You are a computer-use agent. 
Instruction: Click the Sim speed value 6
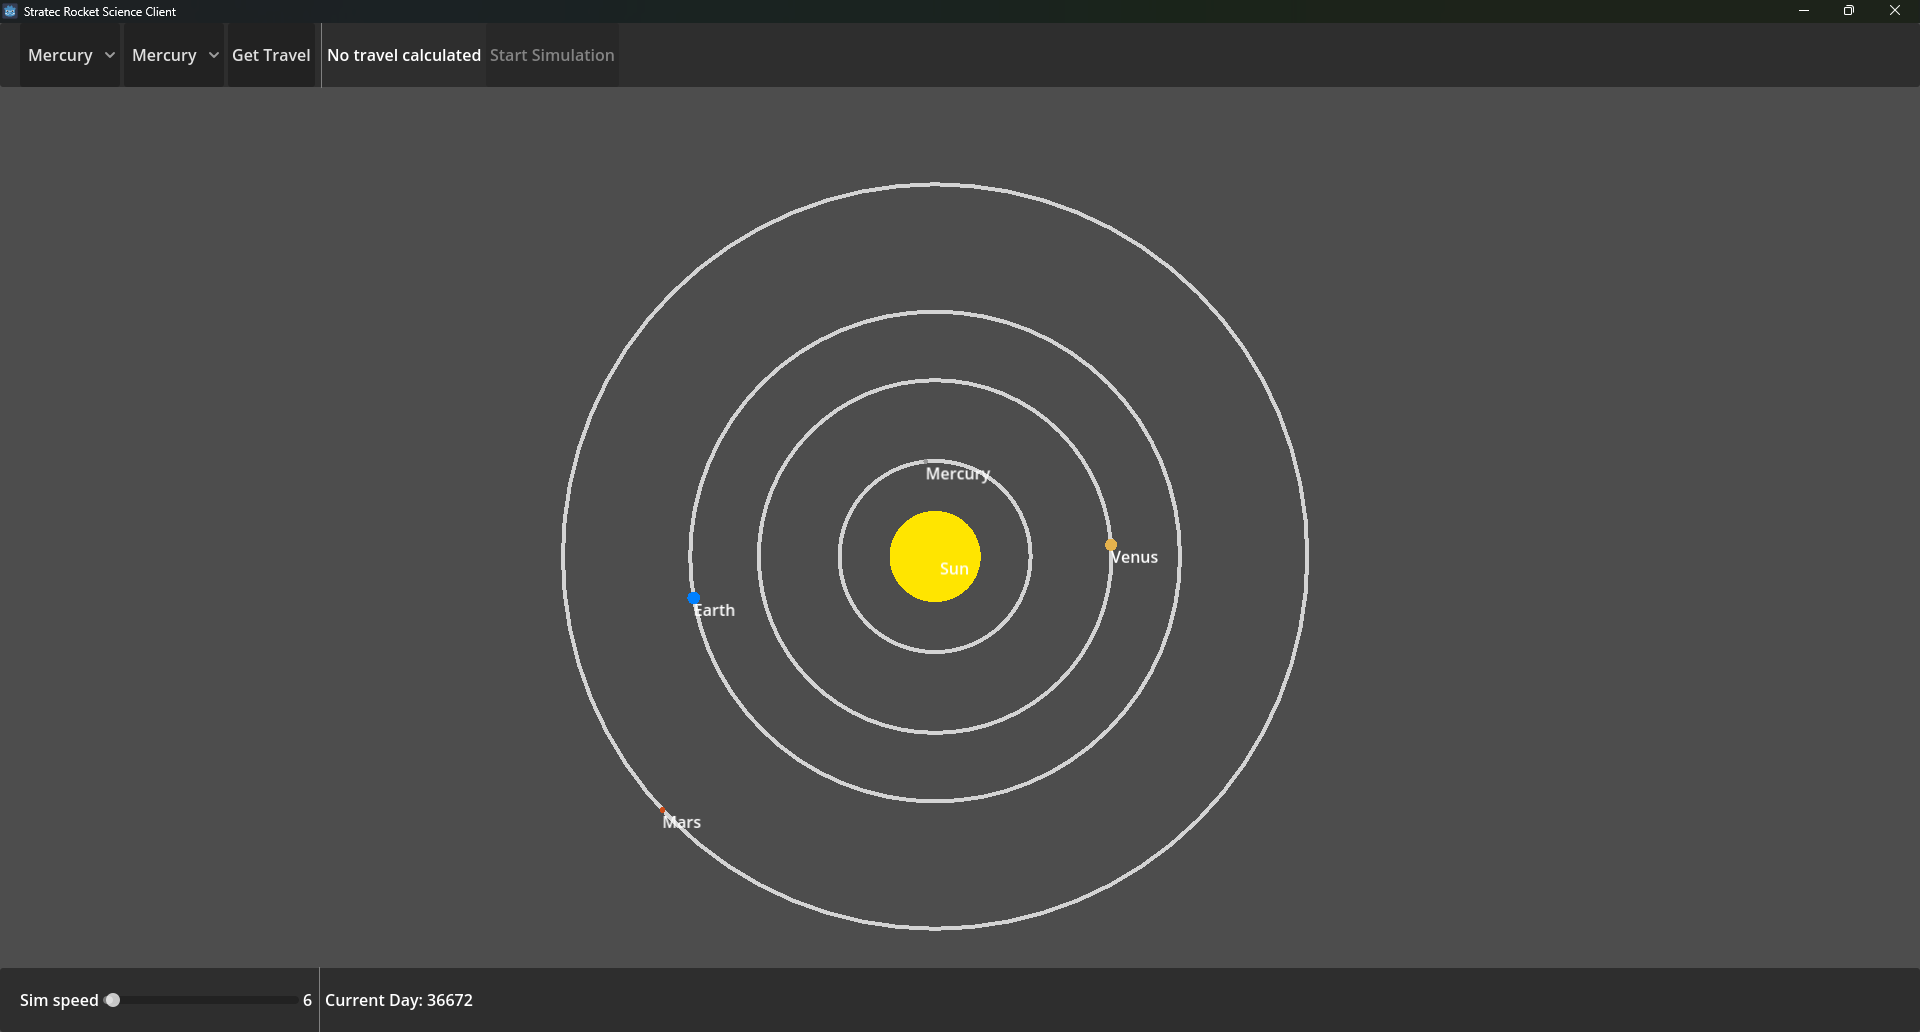click(307, 1000)
